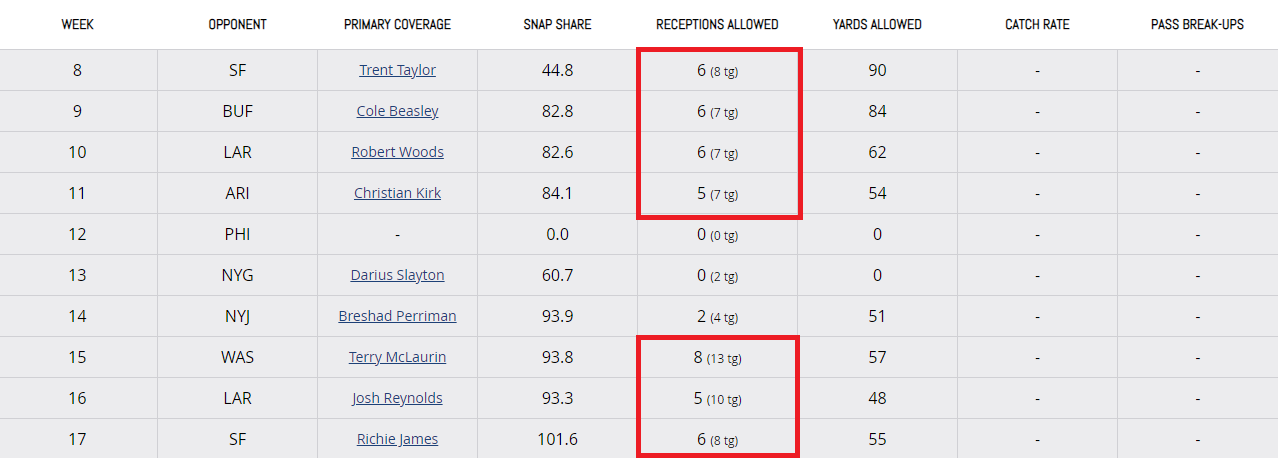
Task: Click the Catch Rate column header
Action: click(x=1037, y=24)
